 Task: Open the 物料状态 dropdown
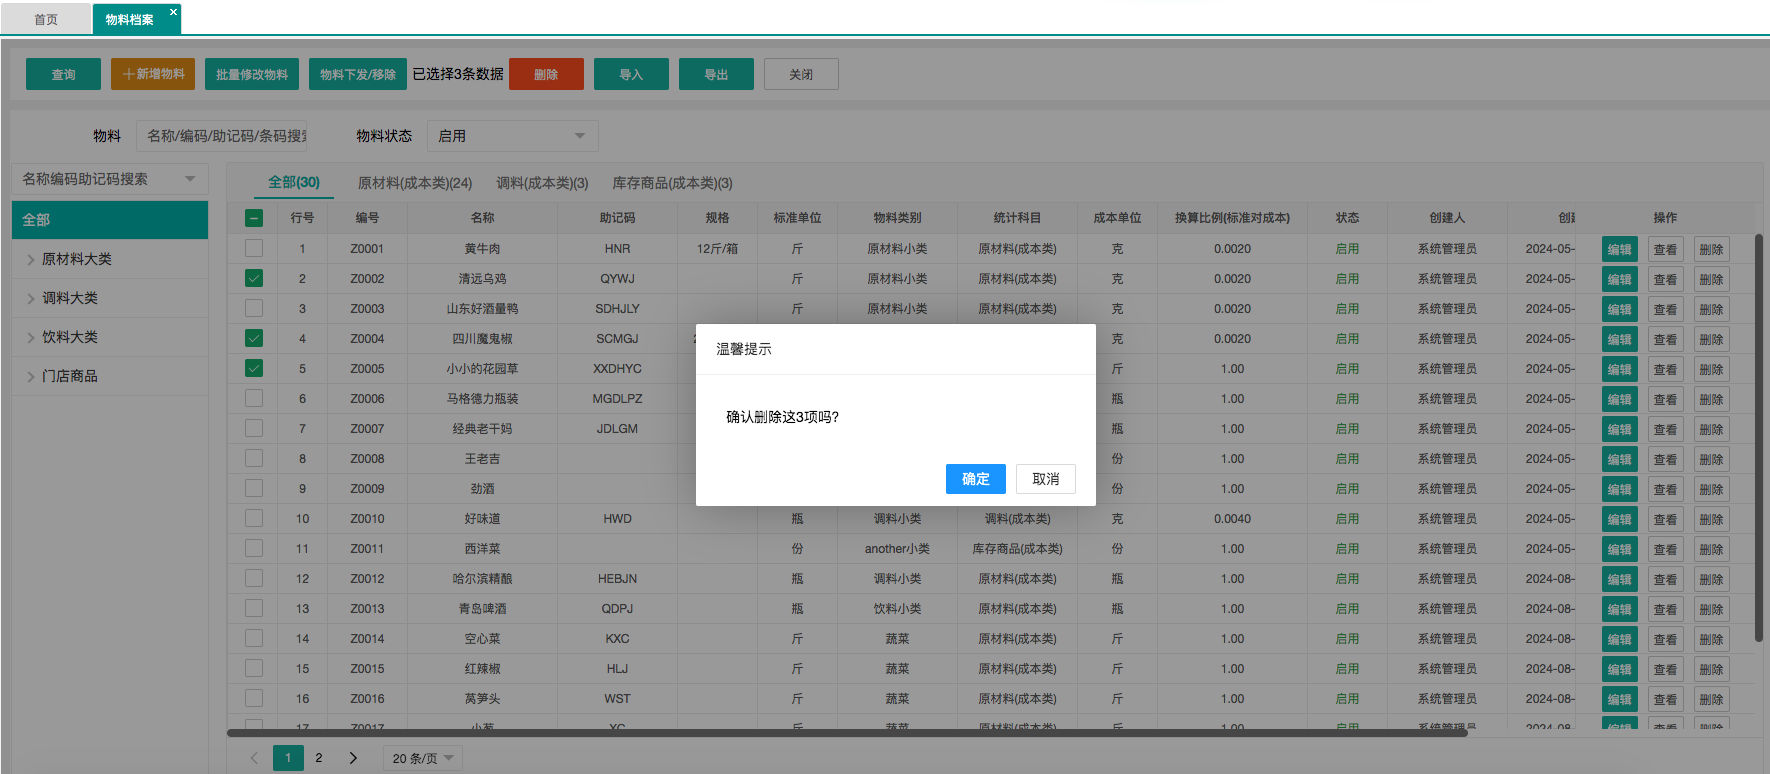click(512, 136)
